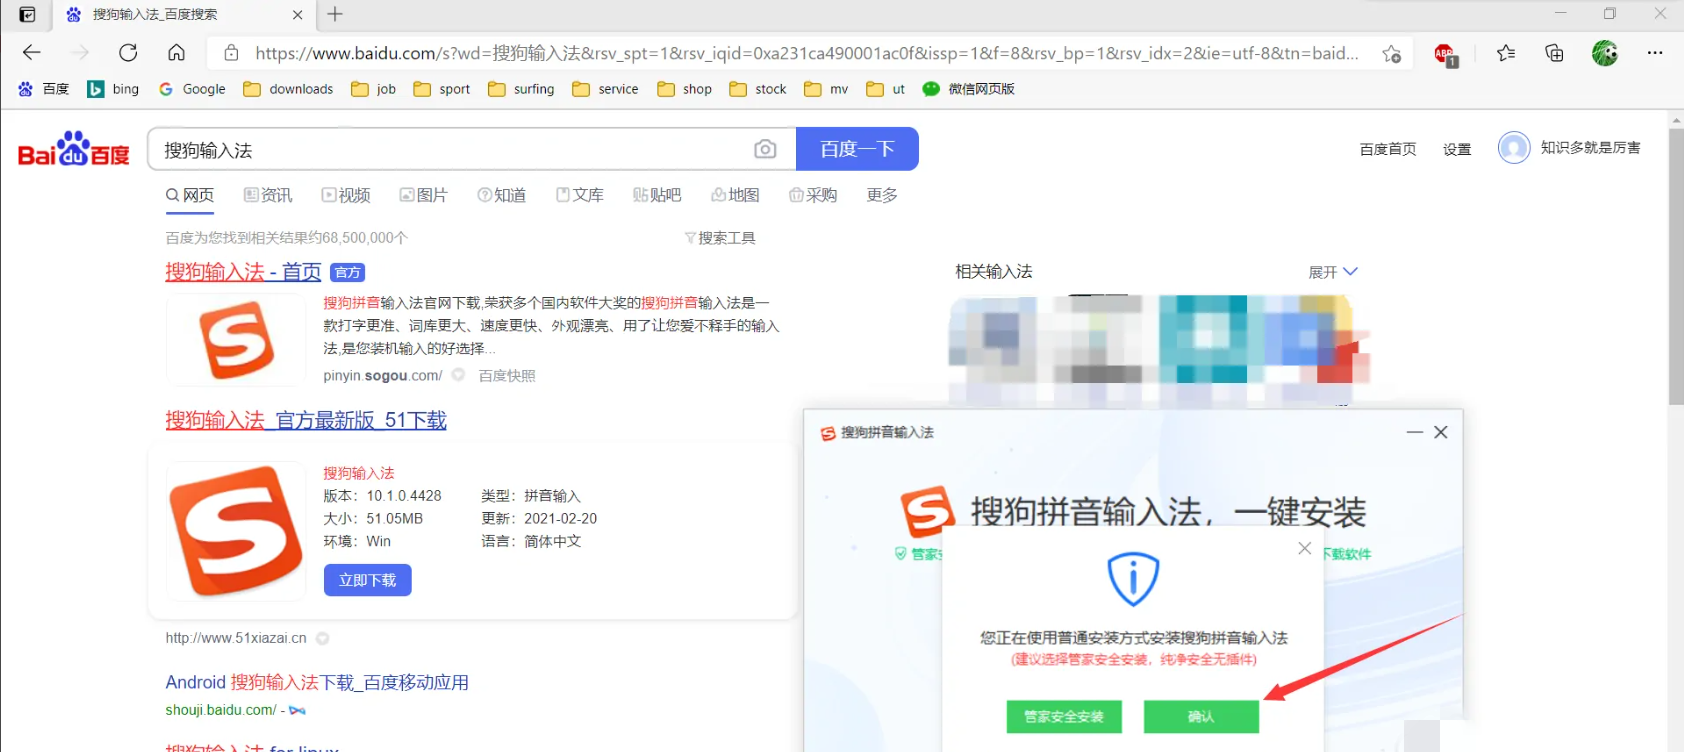Expand the surfing bookmark folder

point(521,89)
